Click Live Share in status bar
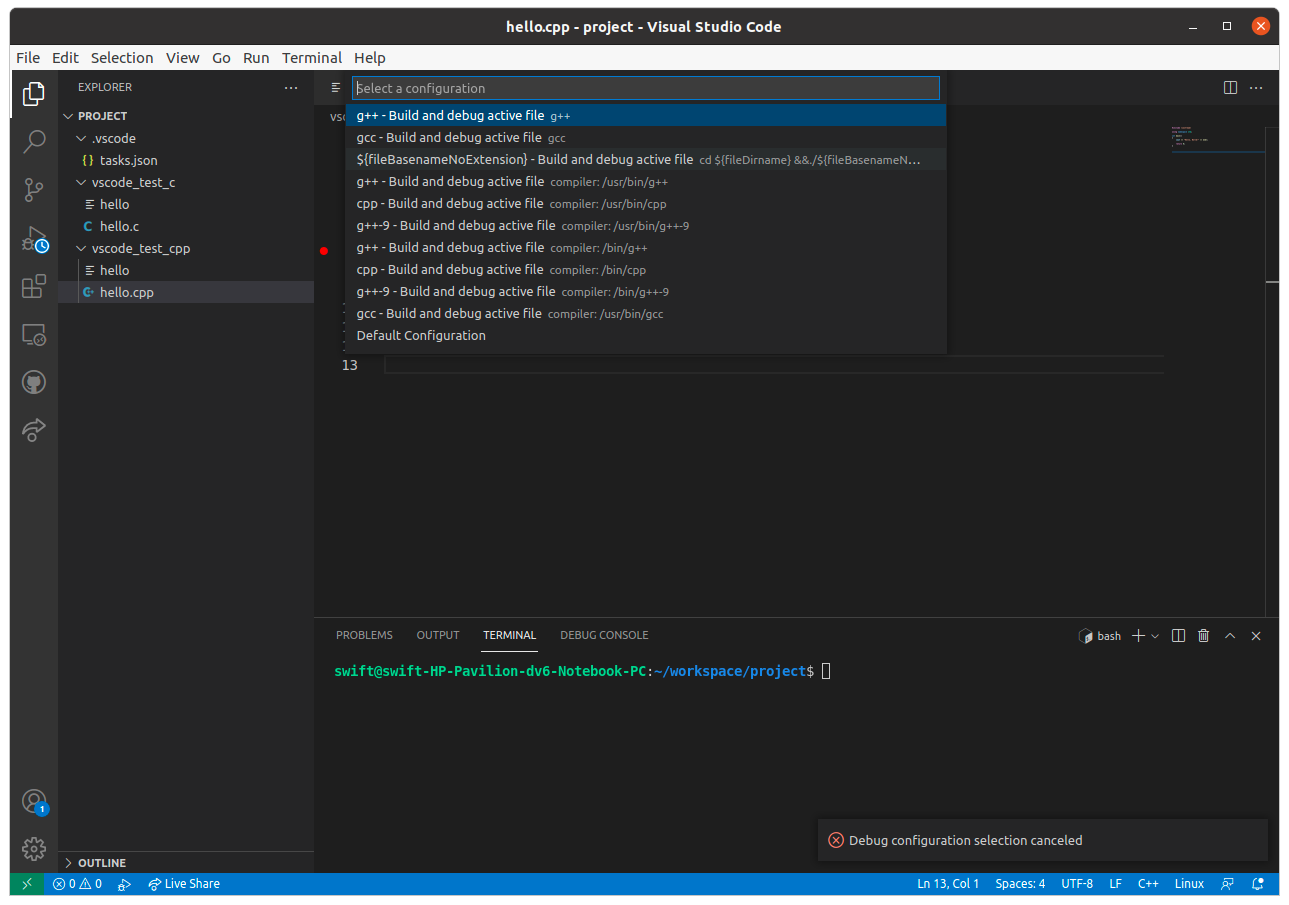Screen dimensions: 1289x905 [184, 884]
